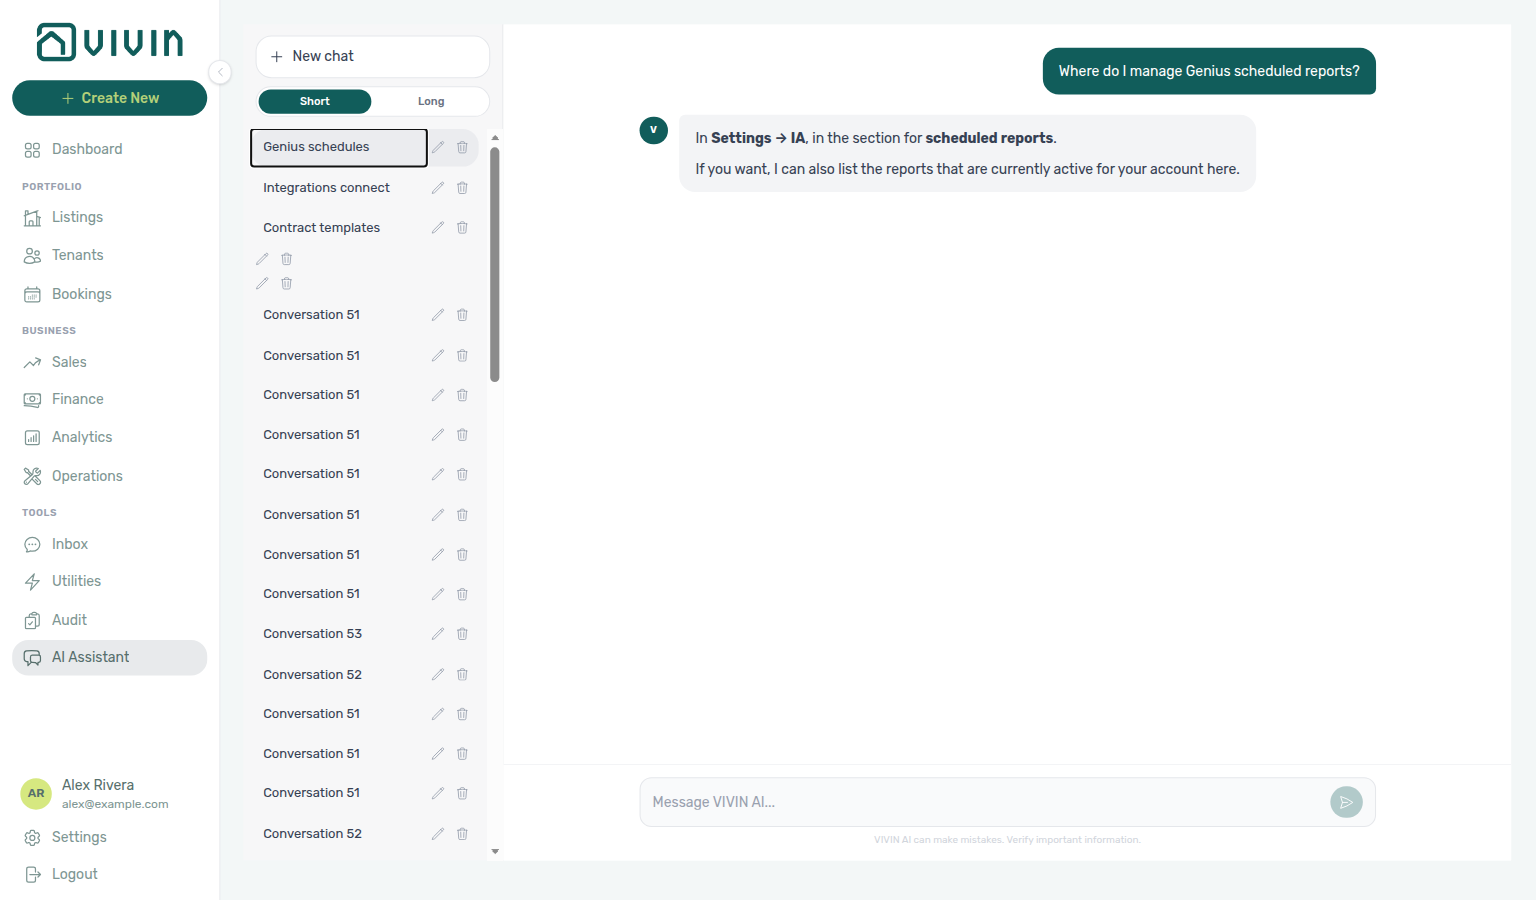
Task: Click the alex@example.com email text
Action: [x=115, y=804]
